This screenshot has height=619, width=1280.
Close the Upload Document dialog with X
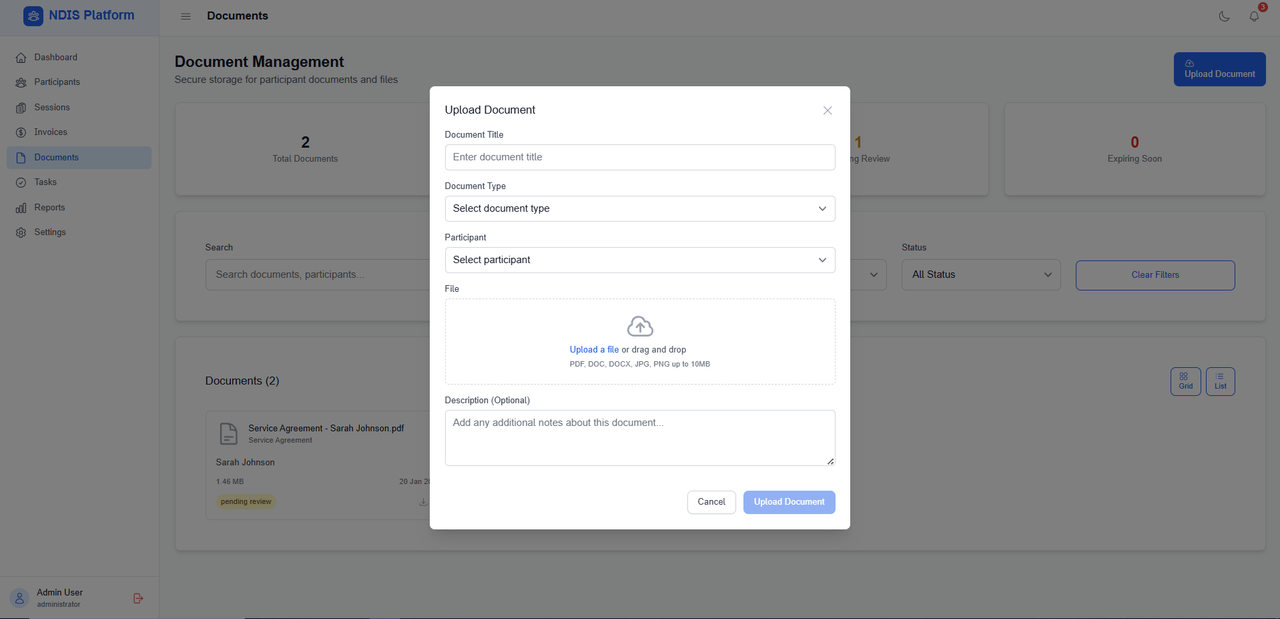tap(827, 110)
